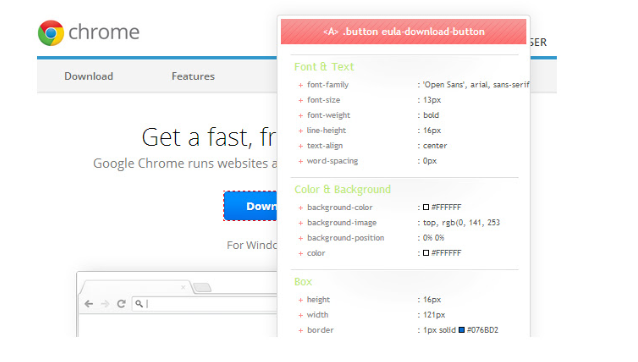Click the plus beside font-family
The image size is (638, 362).
pyautogui.click(x=300, y=85)
